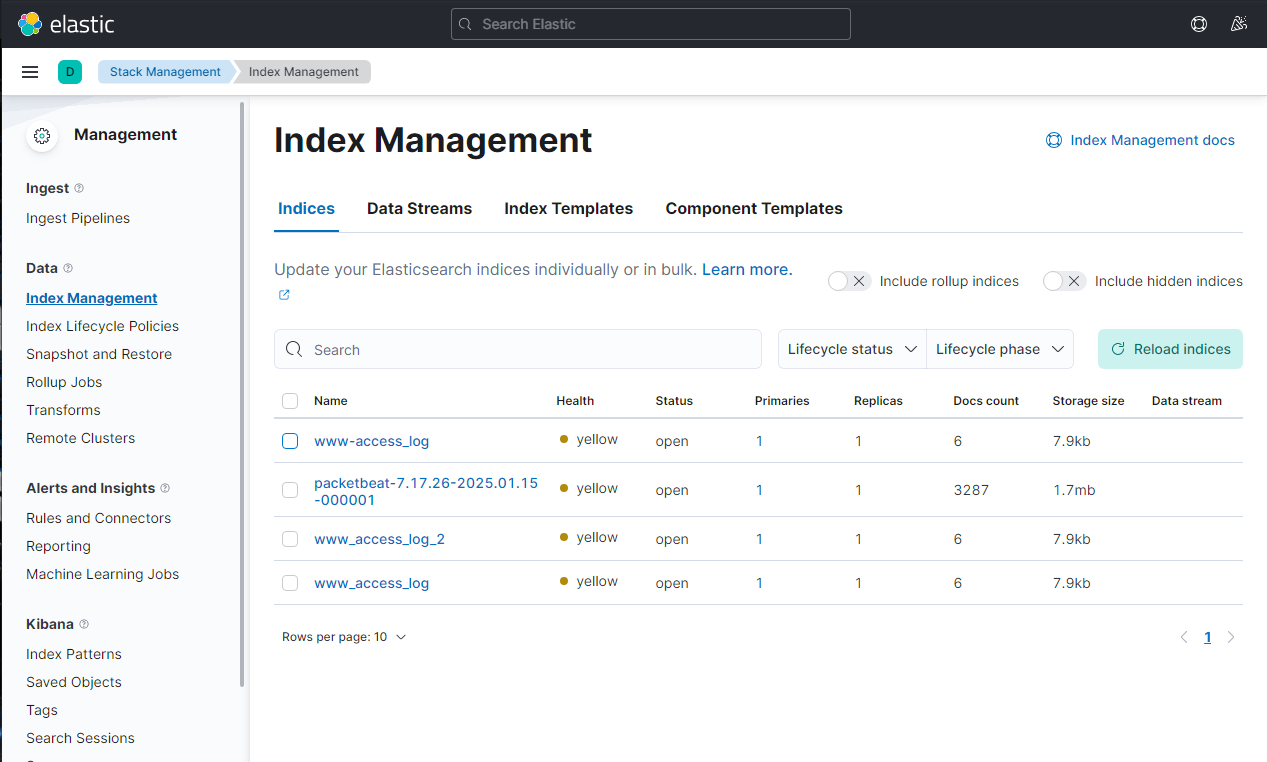1267x762 pixels.
Task: Open Index Management docs link
Action: click(1152, 140)
